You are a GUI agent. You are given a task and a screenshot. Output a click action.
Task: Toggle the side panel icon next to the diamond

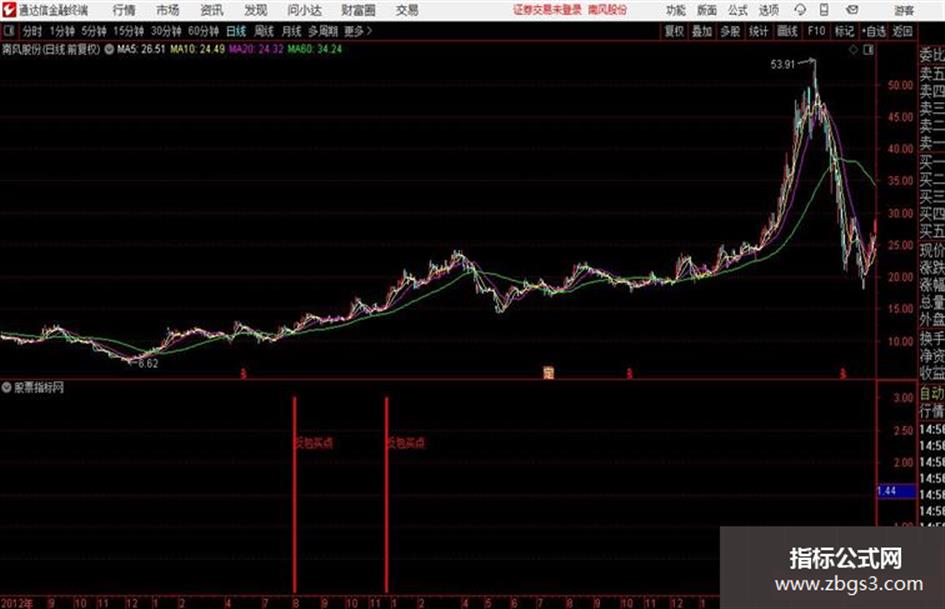point(868,50)
